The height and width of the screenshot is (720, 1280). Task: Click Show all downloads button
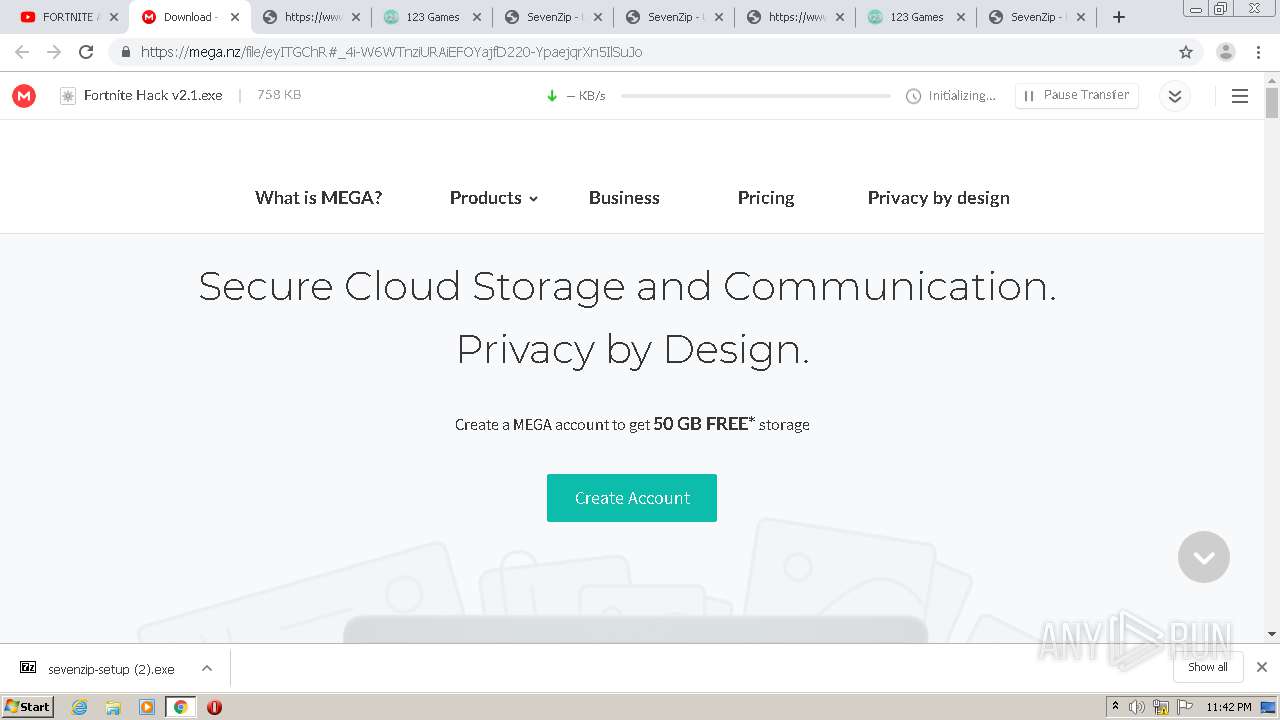[x=1208, y=667]
